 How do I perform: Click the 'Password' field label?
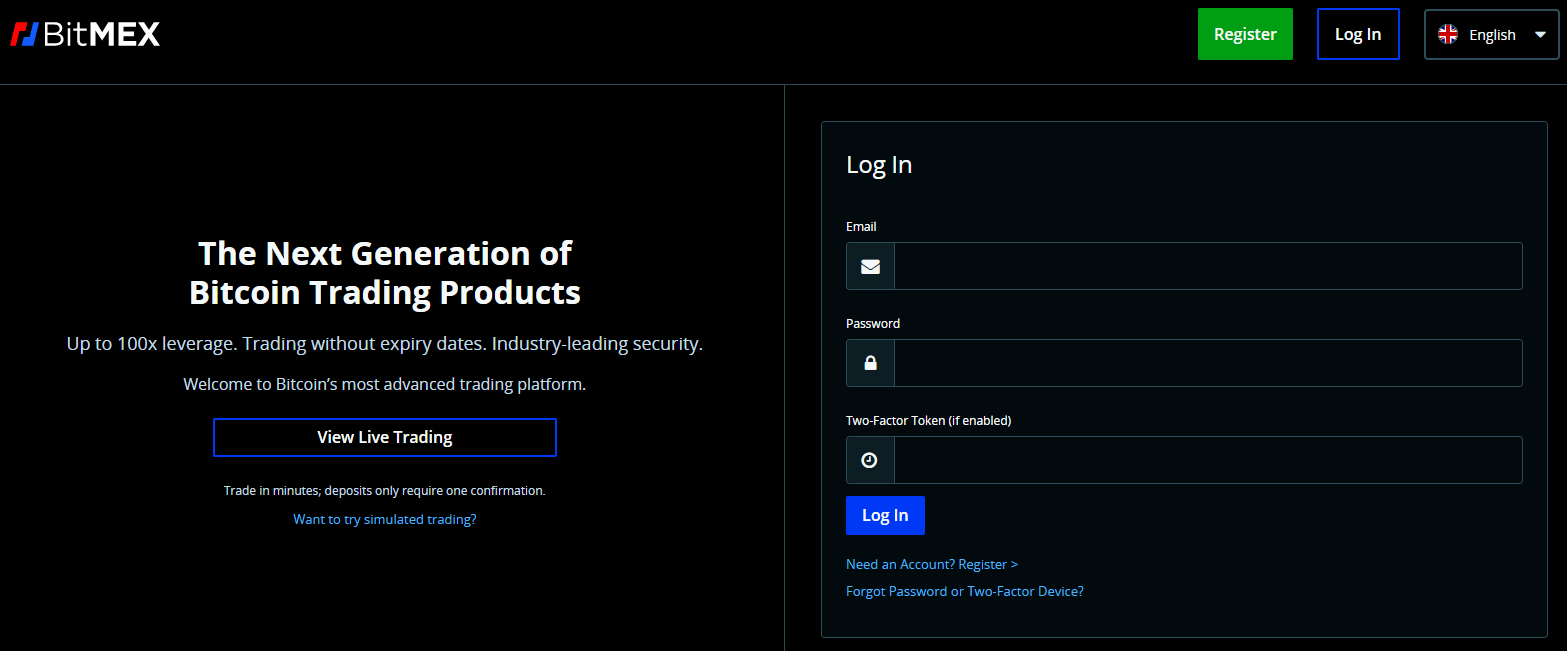click(x=873, y=324)
